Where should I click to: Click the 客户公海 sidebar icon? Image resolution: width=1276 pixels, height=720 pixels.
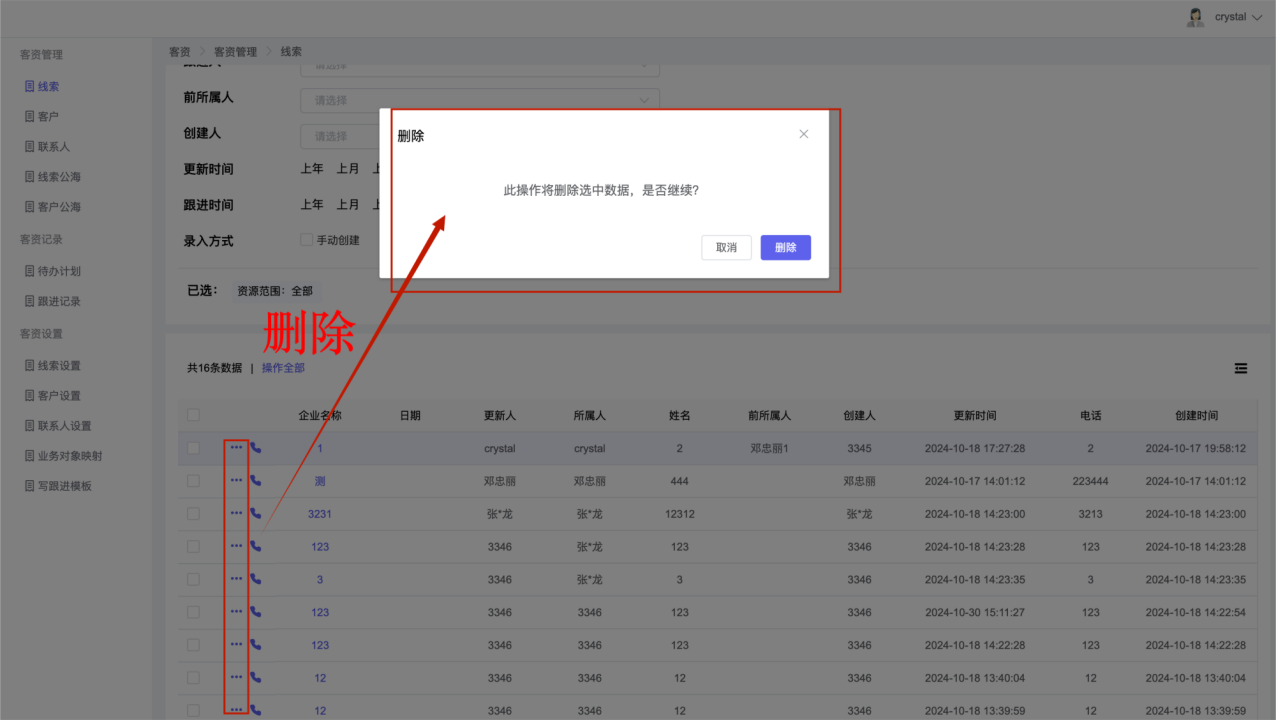[30, 207]
